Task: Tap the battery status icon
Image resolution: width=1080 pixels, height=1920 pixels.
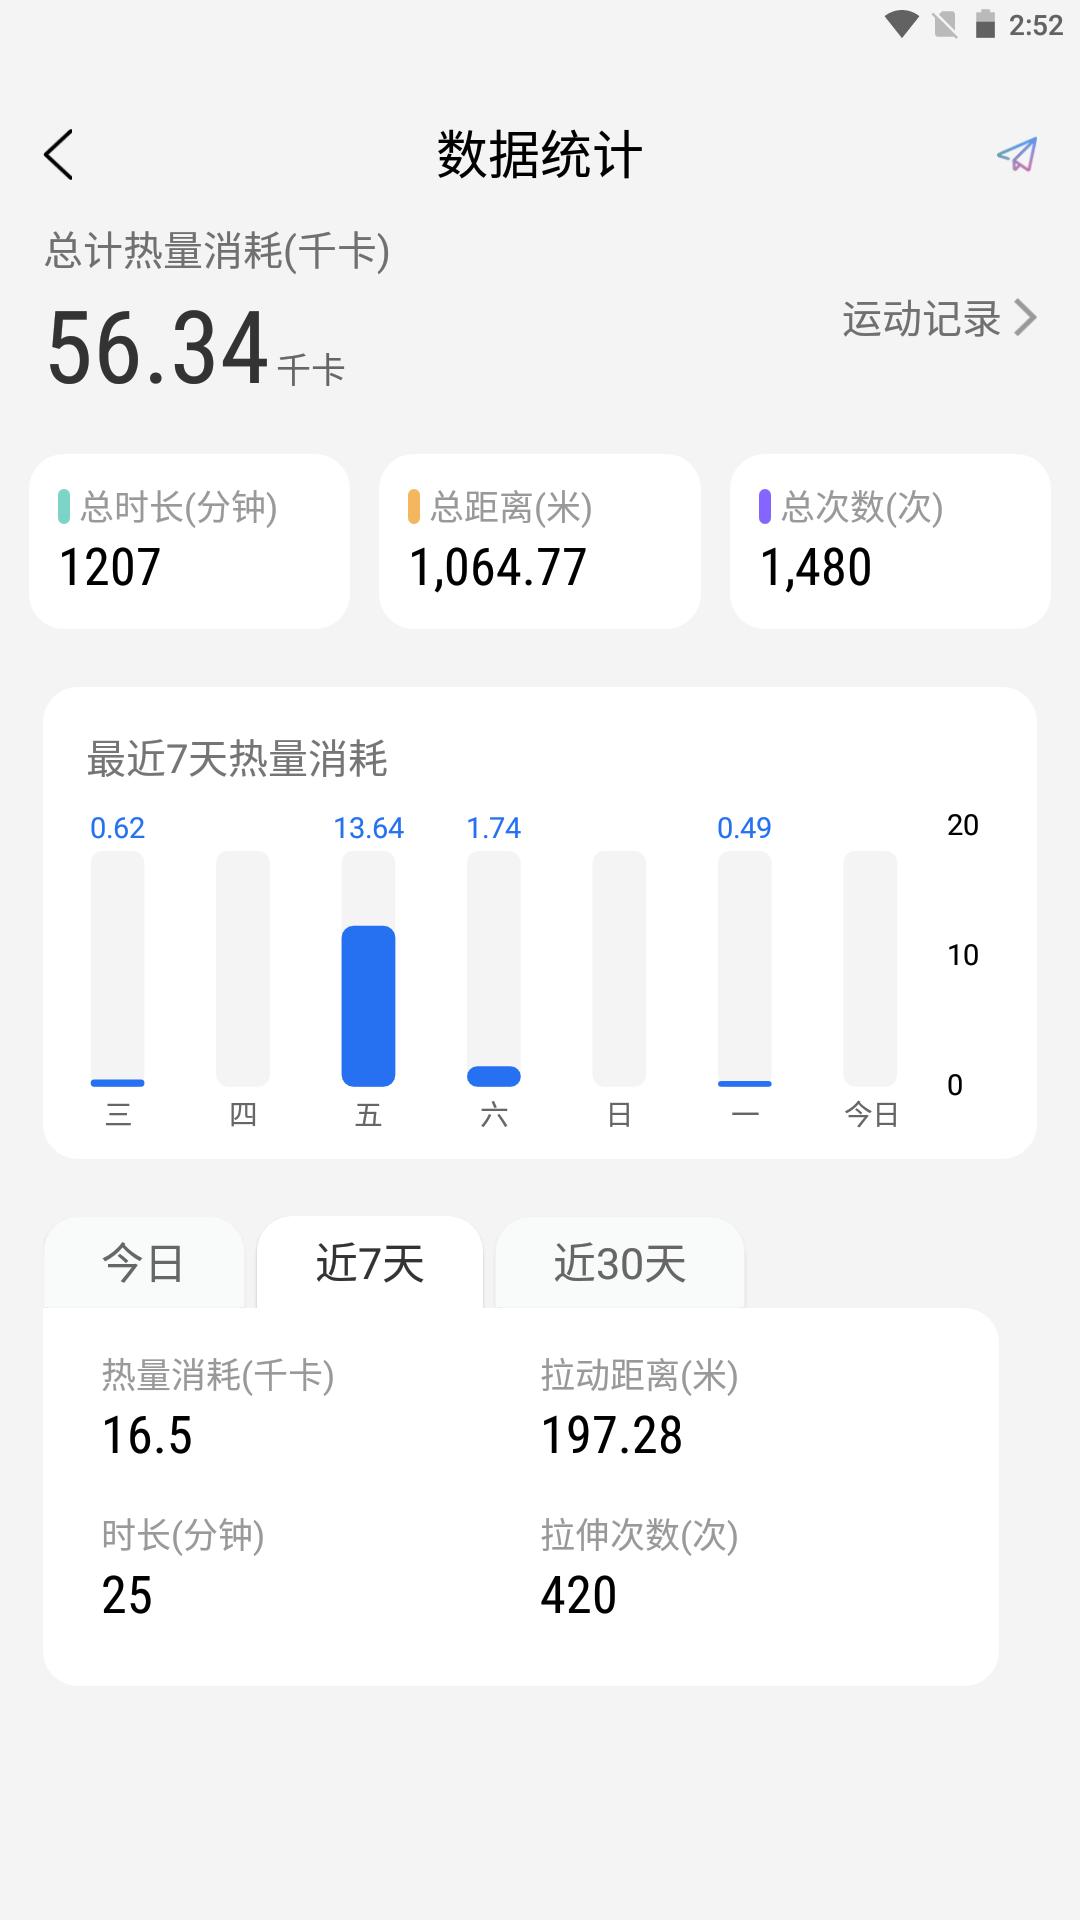Action: click(985, 24)
